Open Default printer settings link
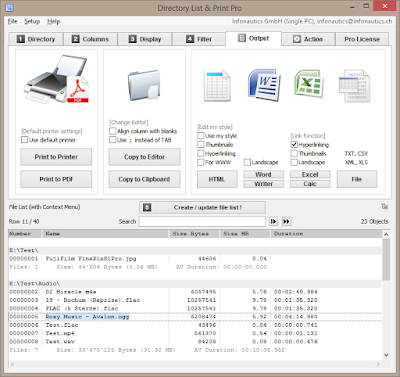Viewport: 400px width, 377px height. pyautogui.click(x=52, y=131)
